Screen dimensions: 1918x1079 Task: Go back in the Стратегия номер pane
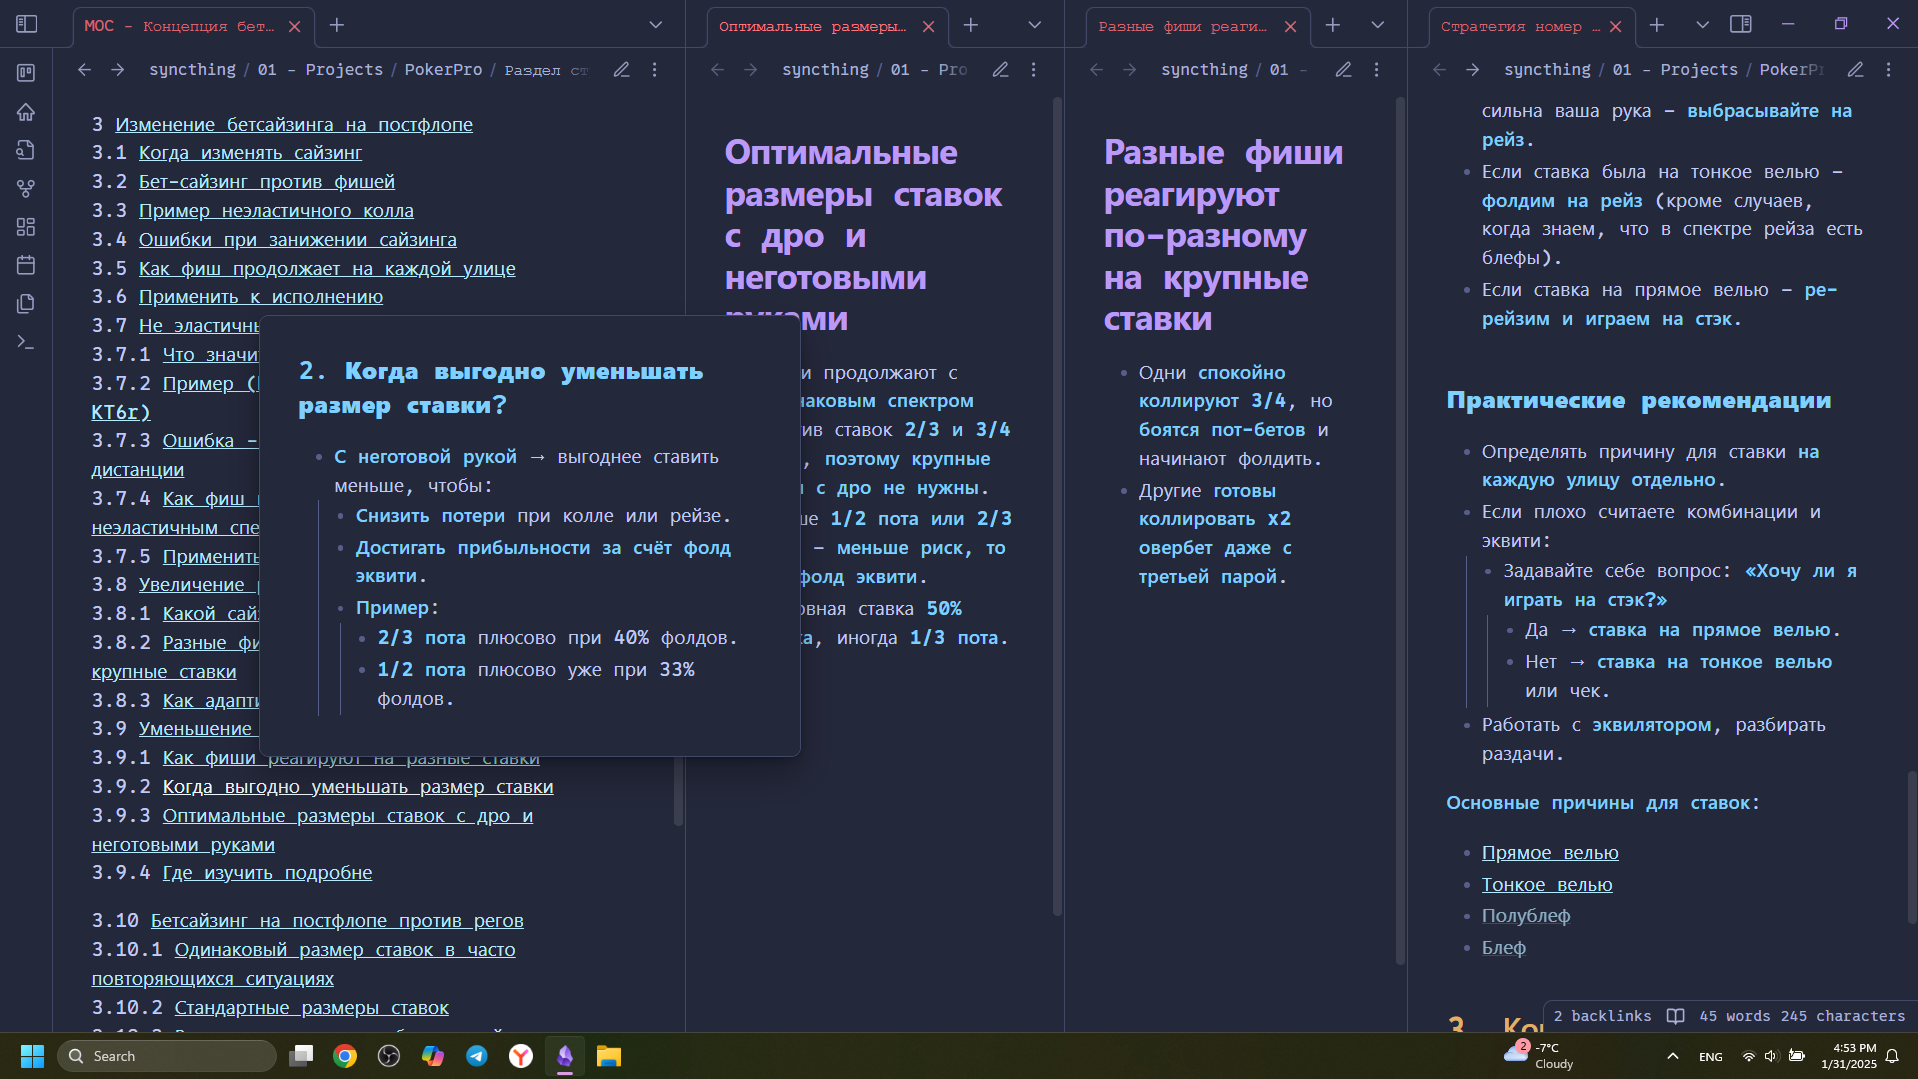pos(1439,69)
